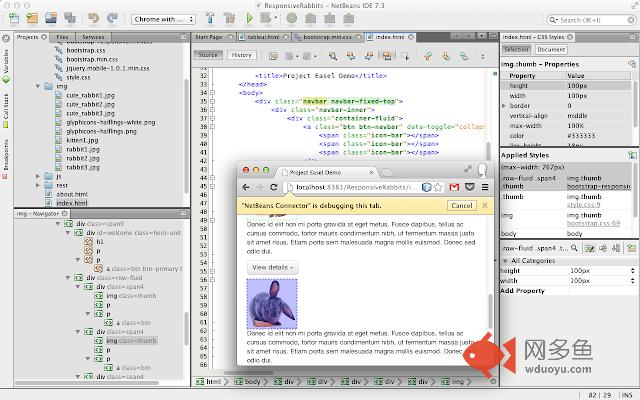Switch to the Files tab

[x=62, y=37]
